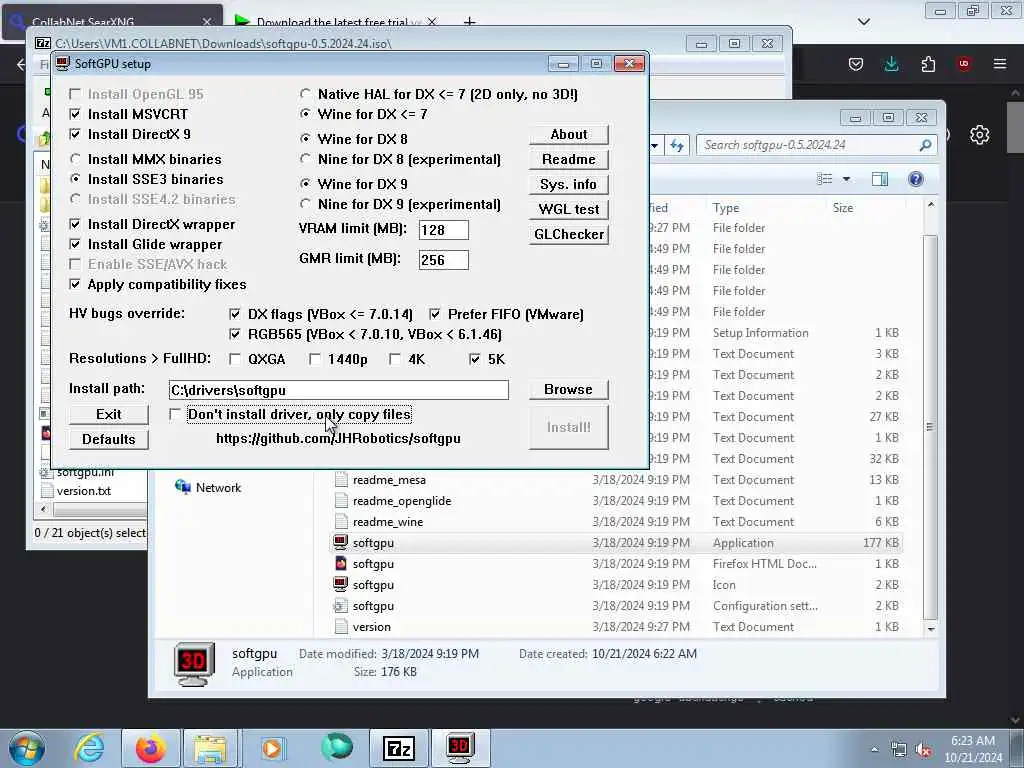This screenshot has width=1024, height=768.
Task: Click the 7-Zip taskbar icon
Action: [399, 748]
